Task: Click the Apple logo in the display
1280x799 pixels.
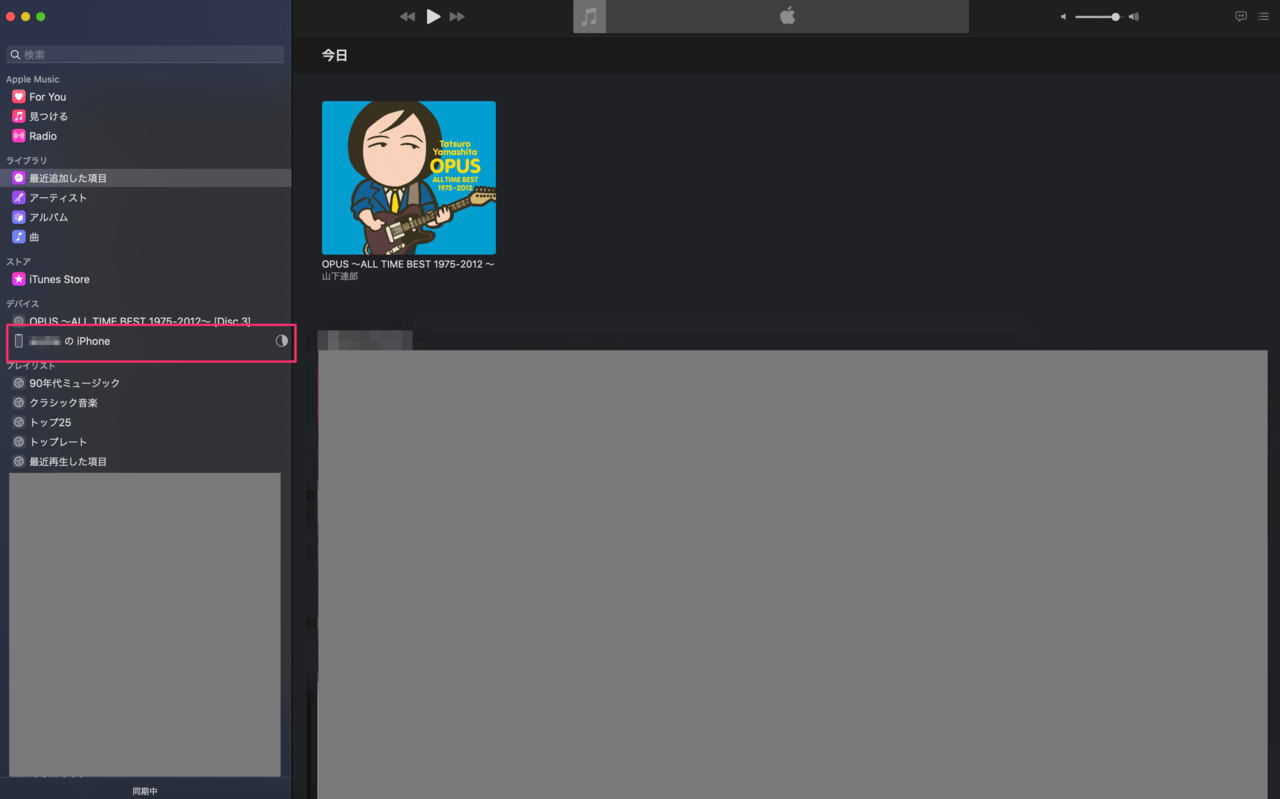Action: 787,16
